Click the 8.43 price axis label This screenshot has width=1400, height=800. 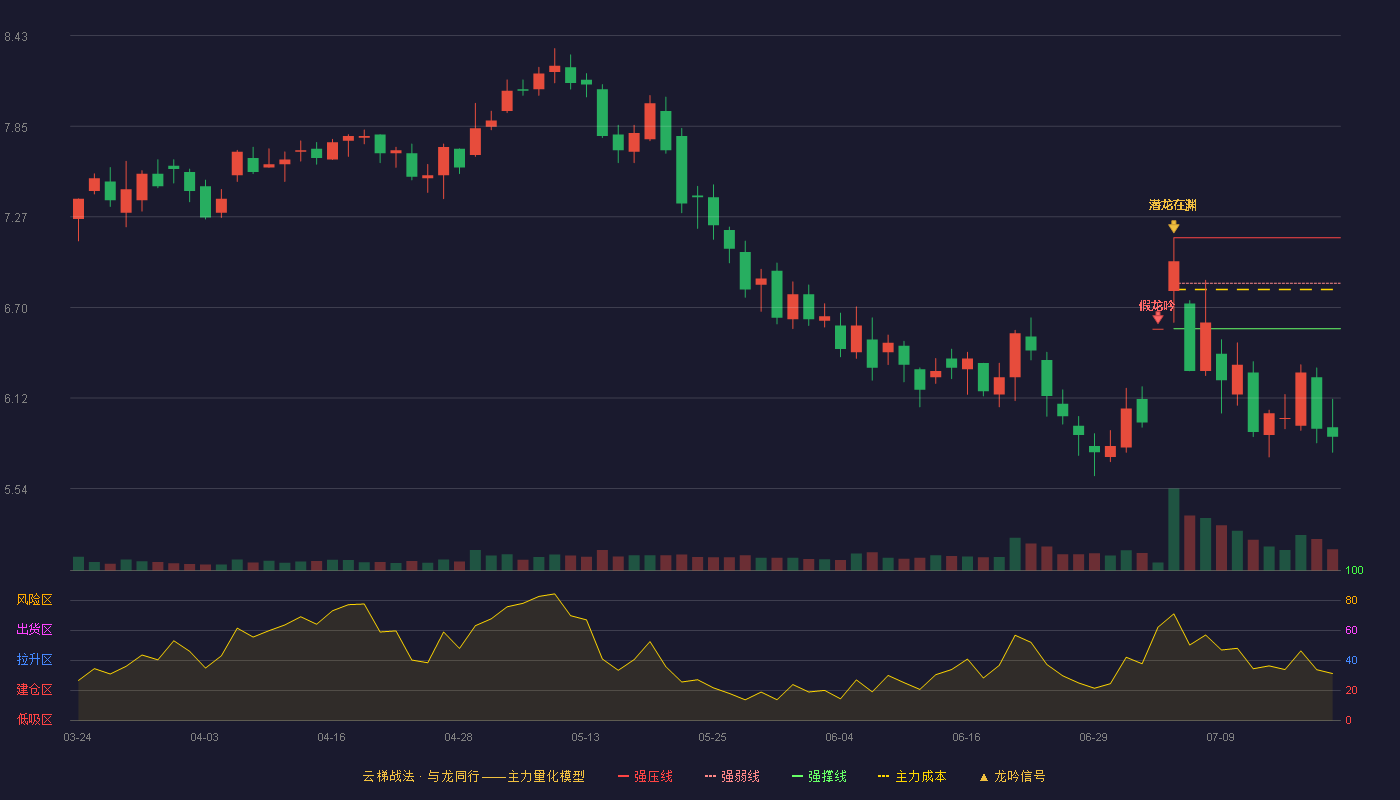point(16,37)
